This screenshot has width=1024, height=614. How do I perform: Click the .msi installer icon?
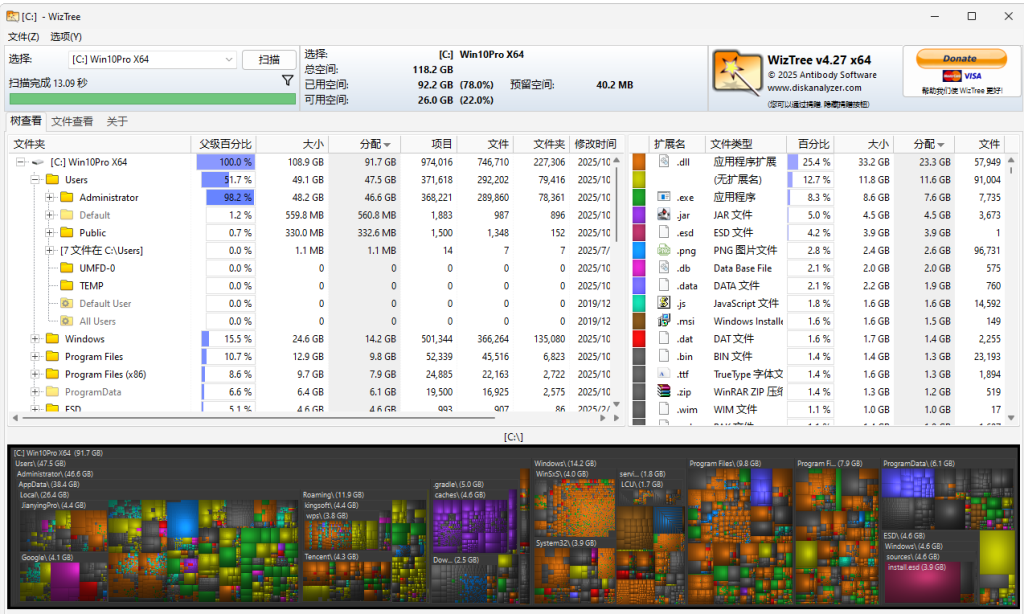click(x=663, y=321)
